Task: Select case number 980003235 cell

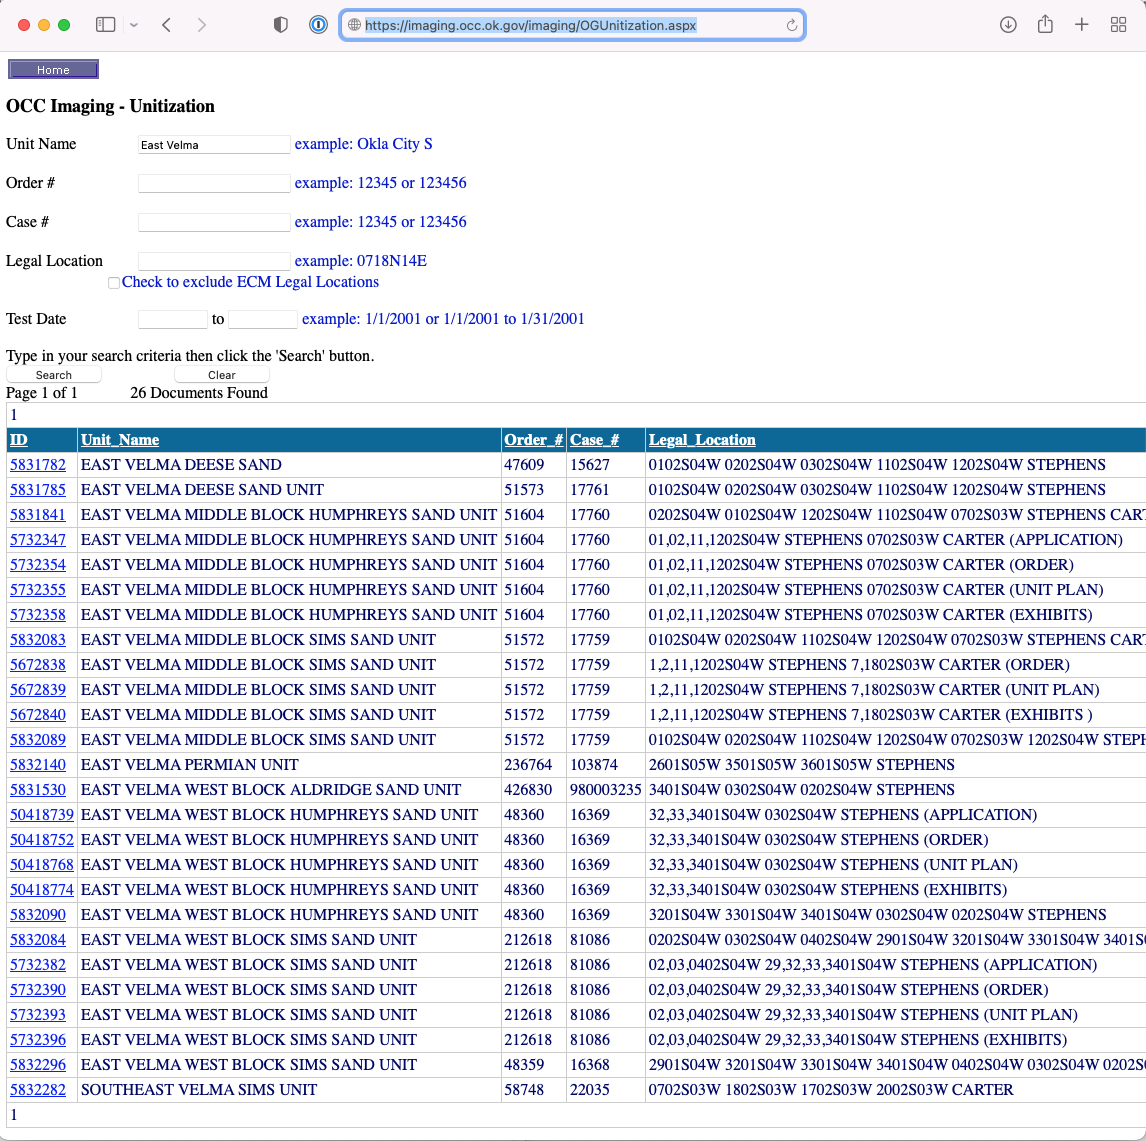Action: pos(605,790)
